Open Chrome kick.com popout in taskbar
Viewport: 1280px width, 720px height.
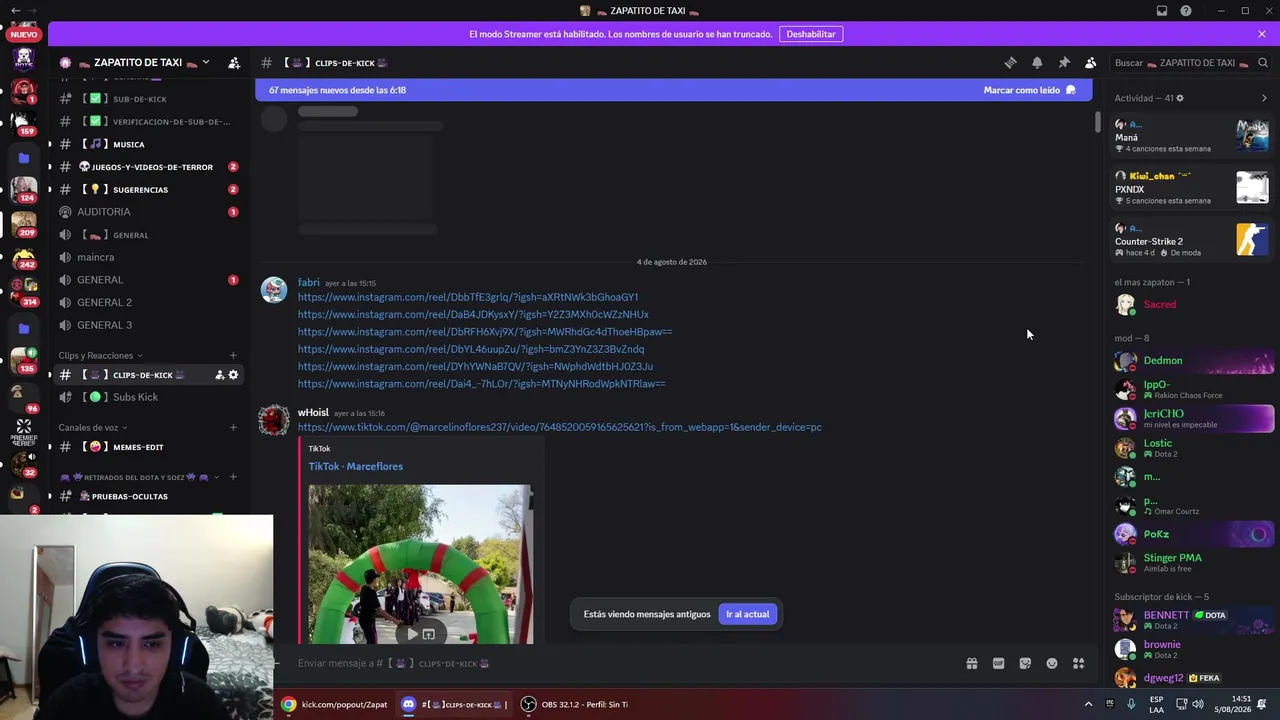[x=334, y=704]
